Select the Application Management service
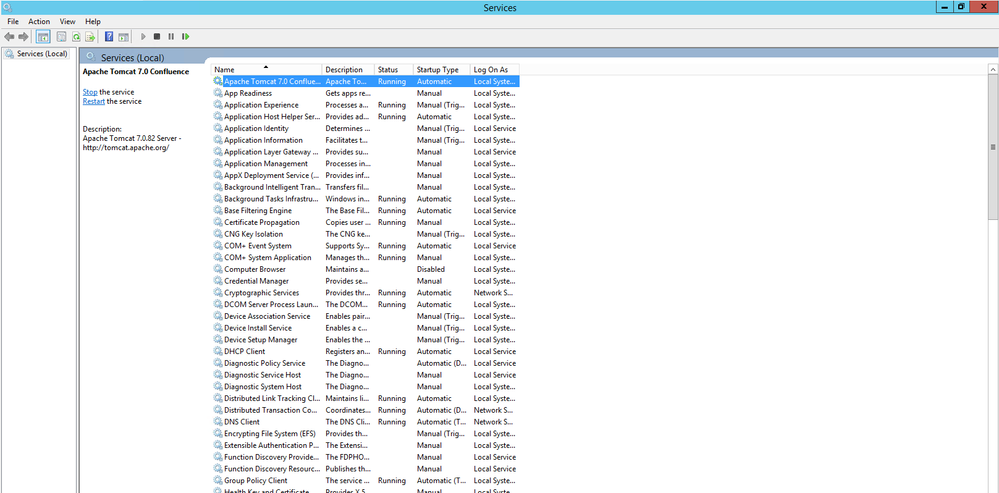 point(266,164)
